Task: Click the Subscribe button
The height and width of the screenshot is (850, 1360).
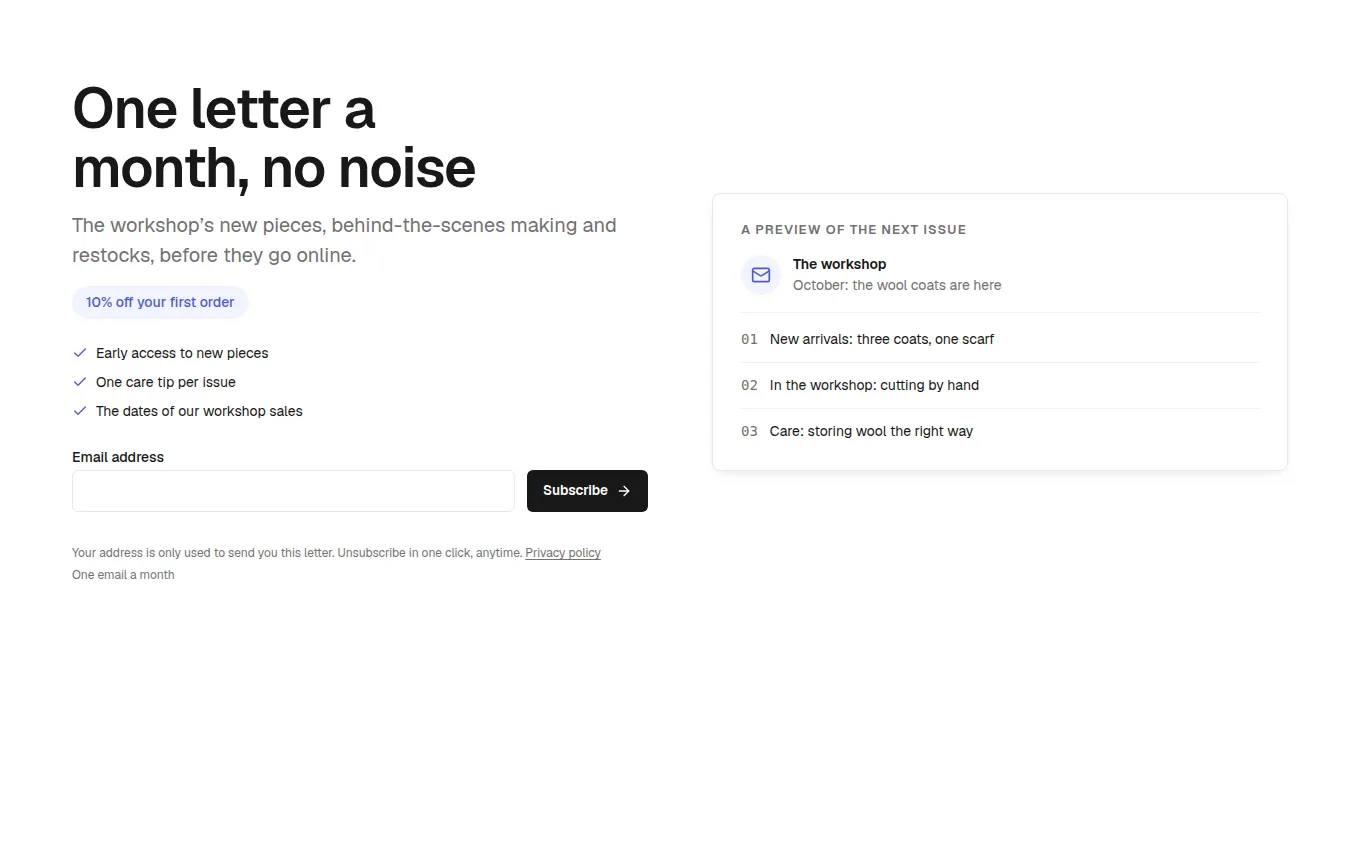Action: 587,491
